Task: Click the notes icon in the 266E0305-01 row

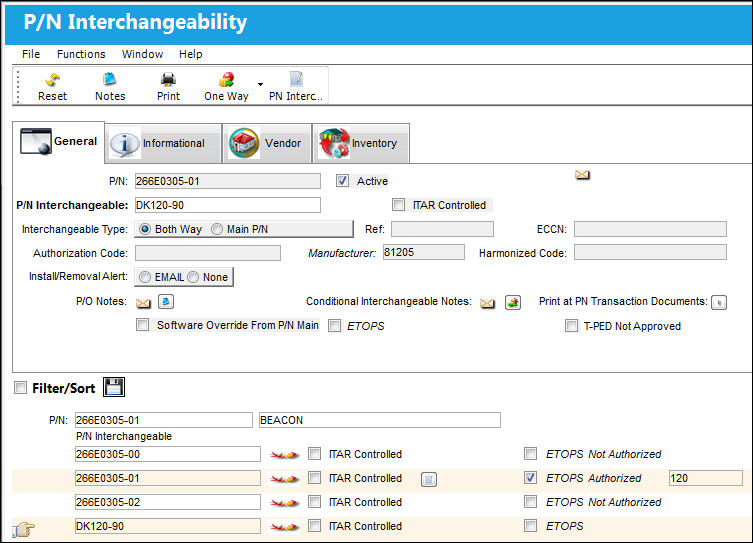Action: [429, 479]
